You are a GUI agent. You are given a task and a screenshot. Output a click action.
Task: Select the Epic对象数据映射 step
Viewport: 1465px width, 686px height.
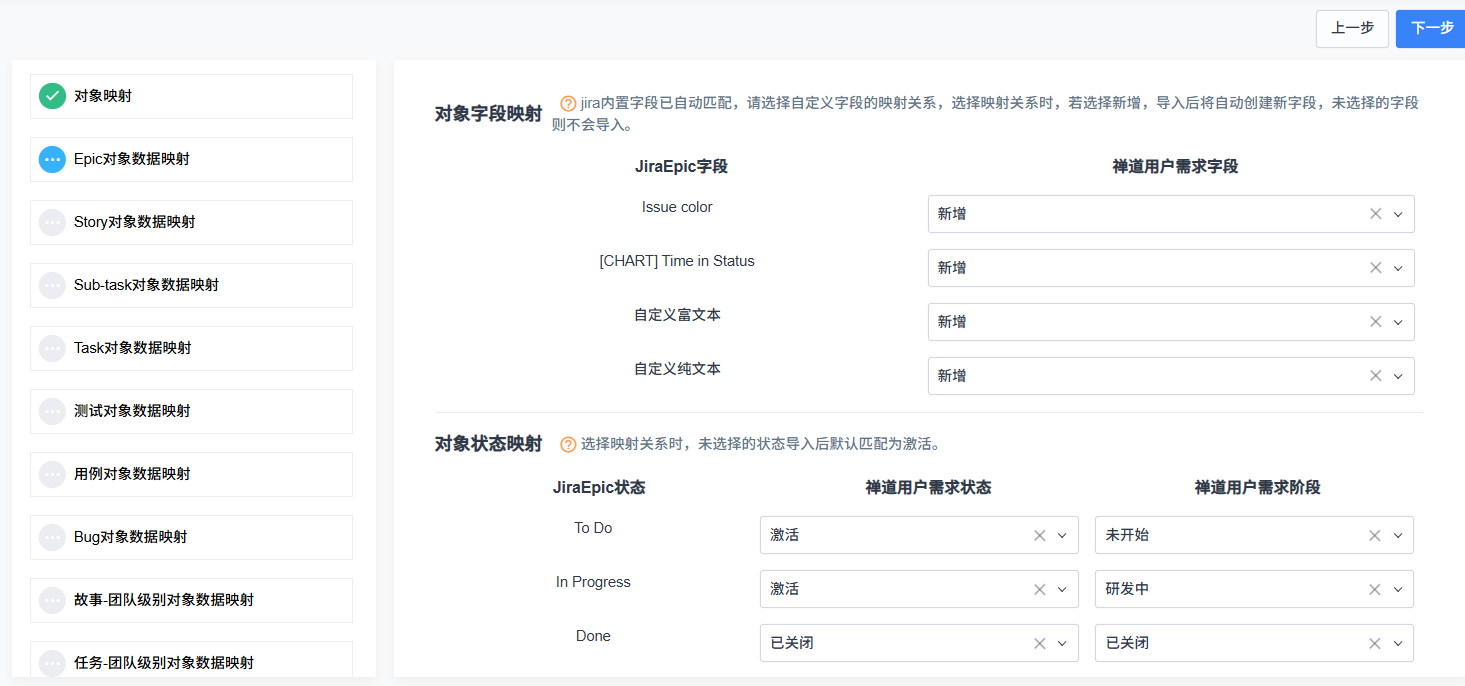point(191,159)
